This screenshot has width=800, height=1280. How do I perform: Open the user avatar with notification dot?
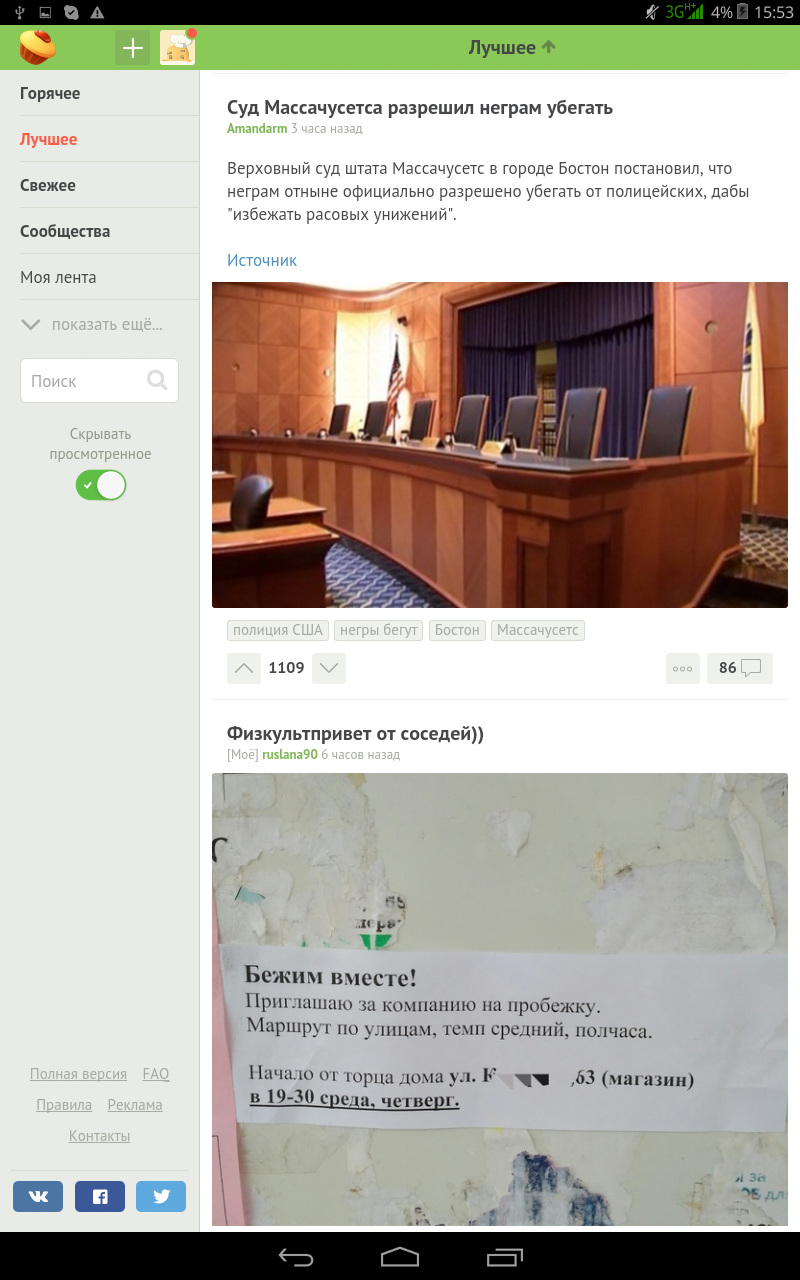178,47
